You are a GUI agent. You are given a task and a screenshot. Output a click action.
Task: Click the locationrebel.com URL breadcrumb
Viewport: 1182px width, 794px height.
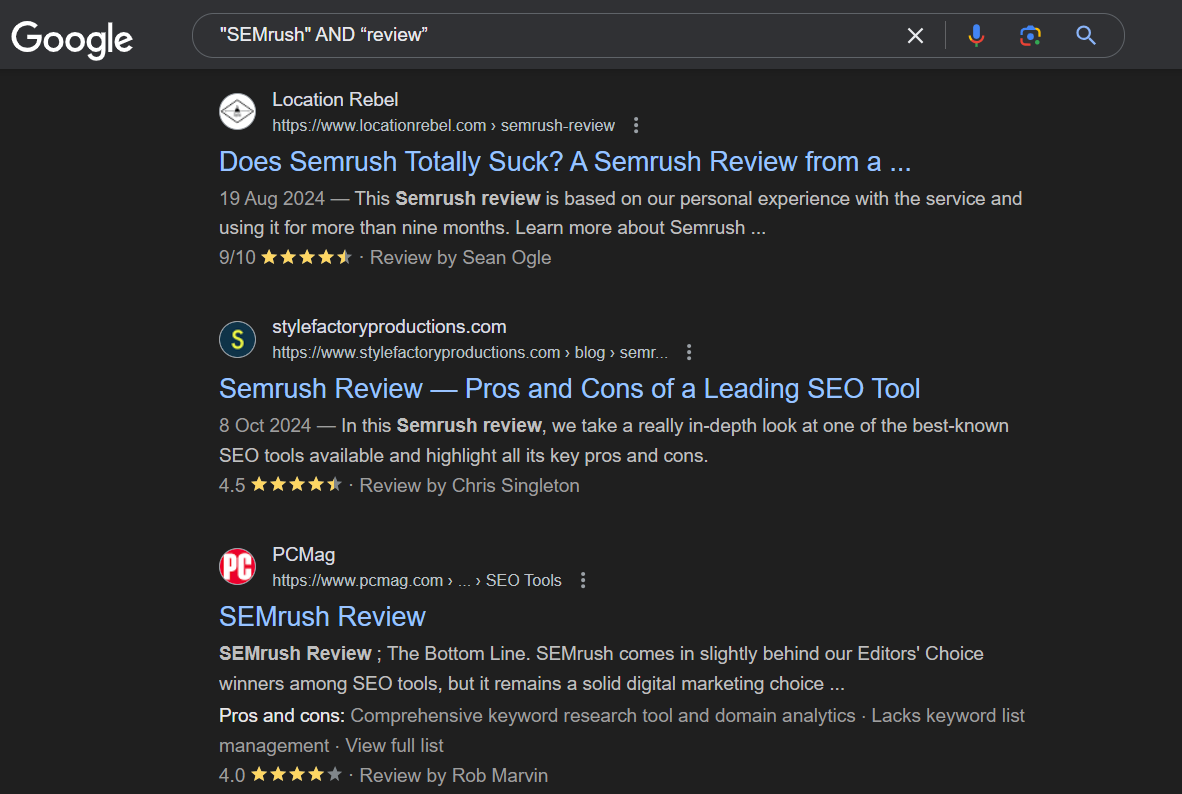pyautogui.click(x=443, y=125)
